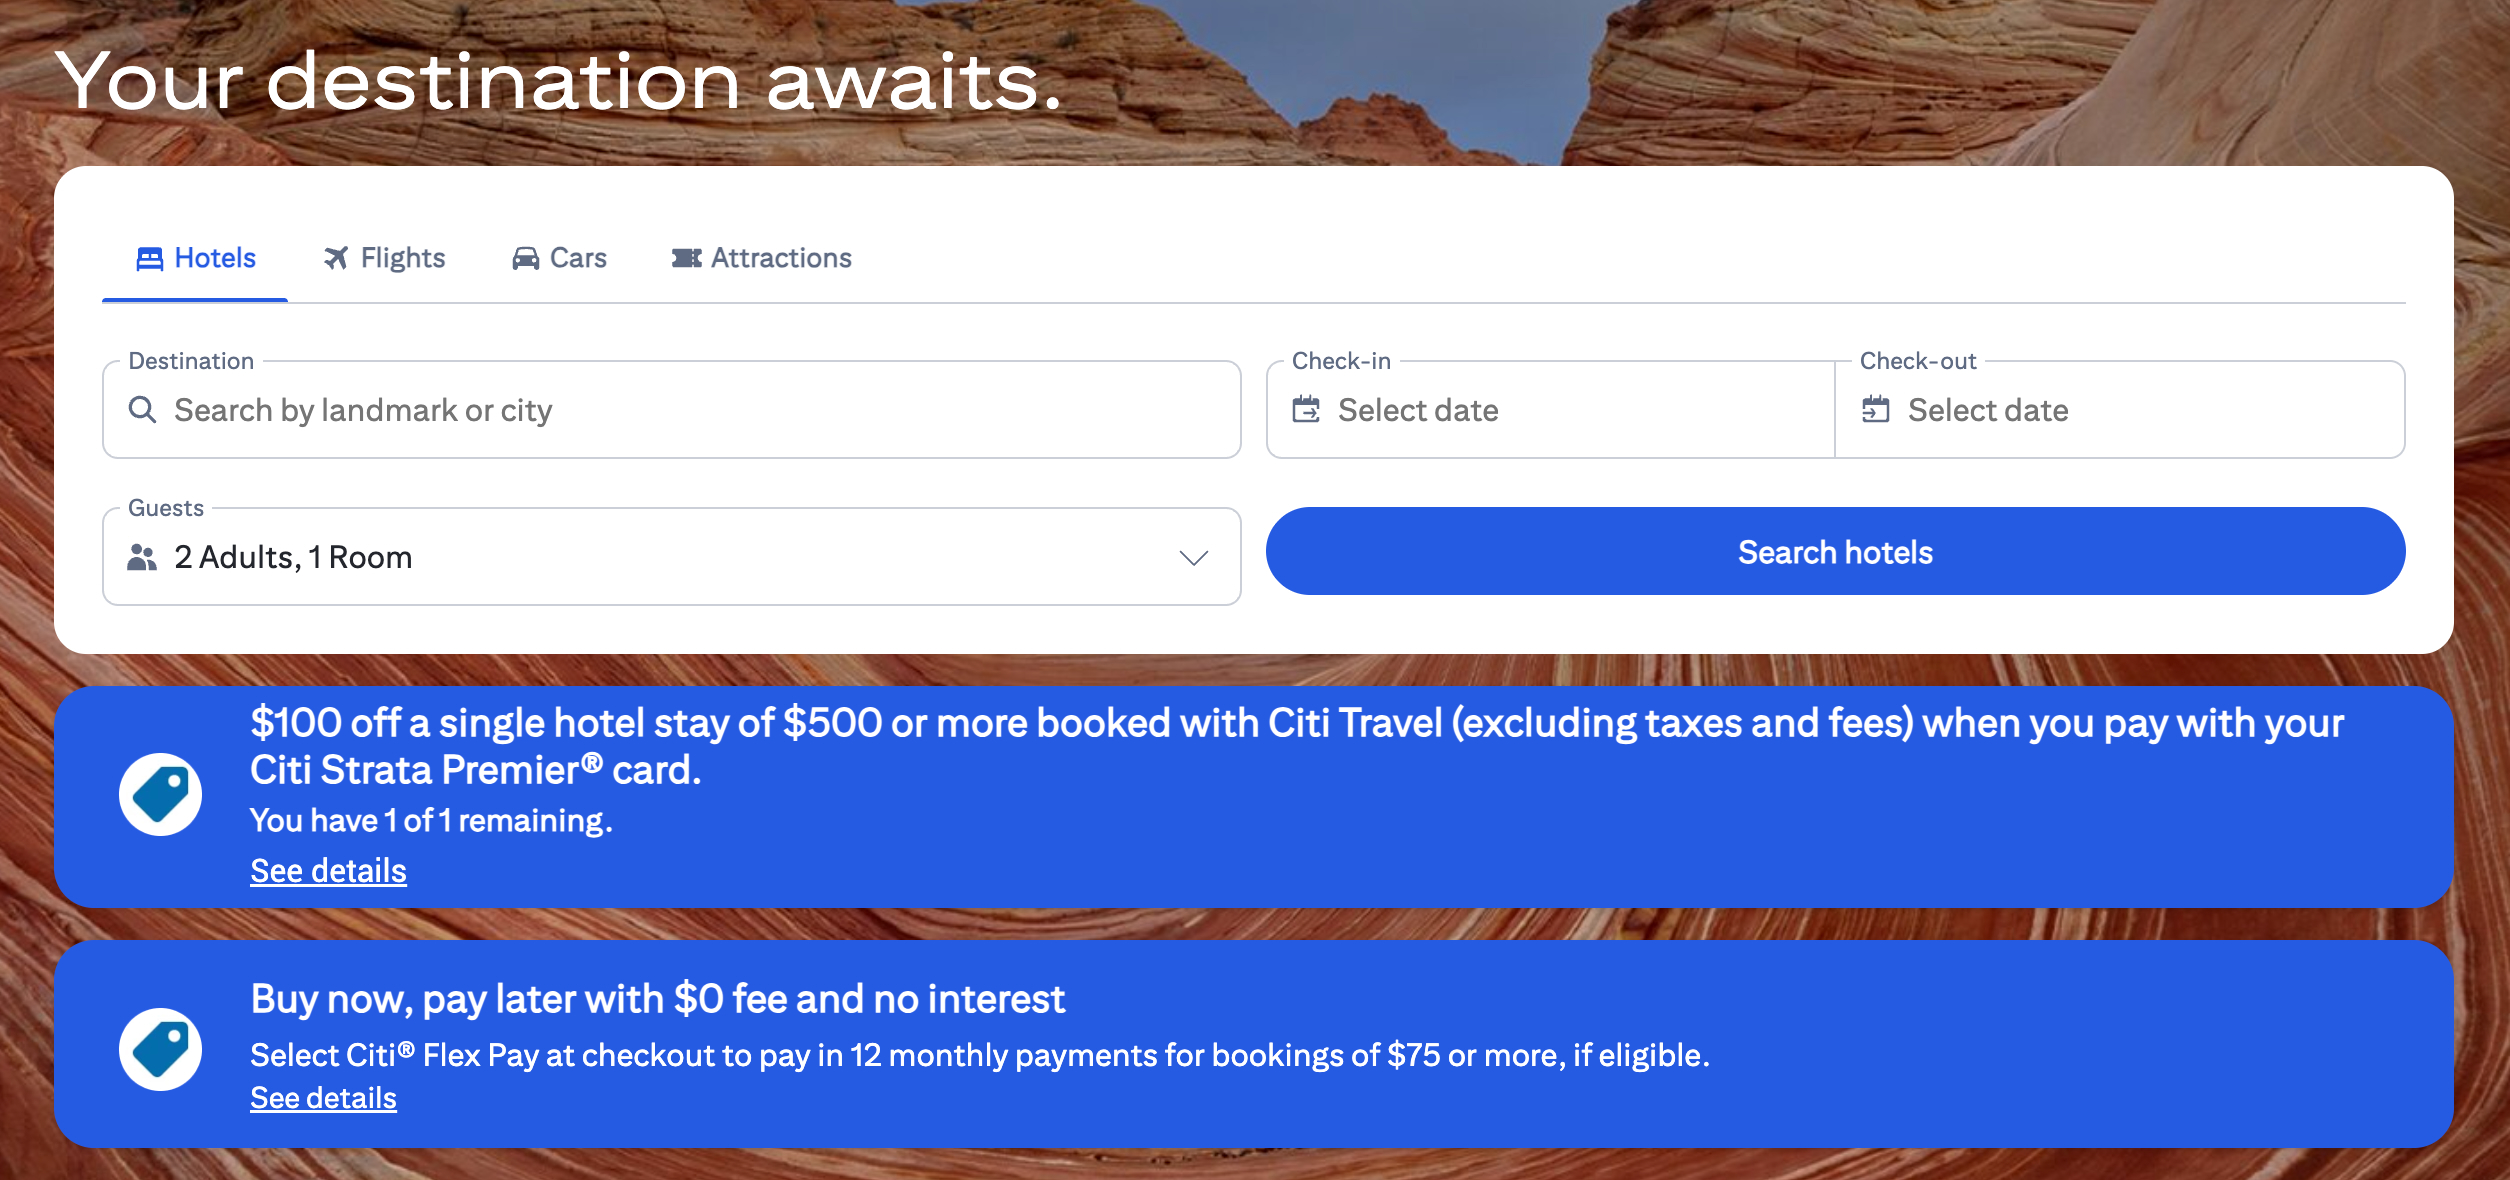
Task: Click the magnifying glass in Destination field
Action: (143, 410)
